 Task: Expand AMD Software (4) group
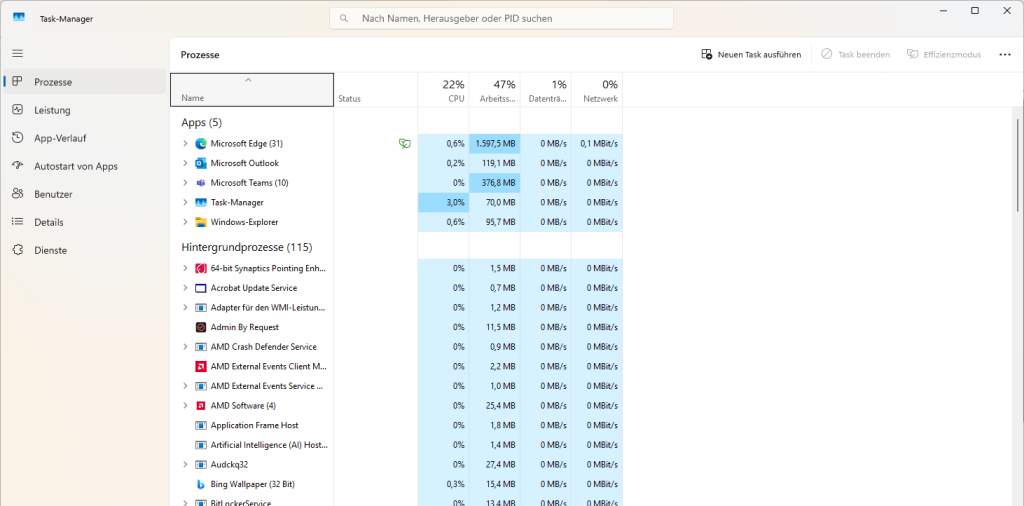click(185, 405)
